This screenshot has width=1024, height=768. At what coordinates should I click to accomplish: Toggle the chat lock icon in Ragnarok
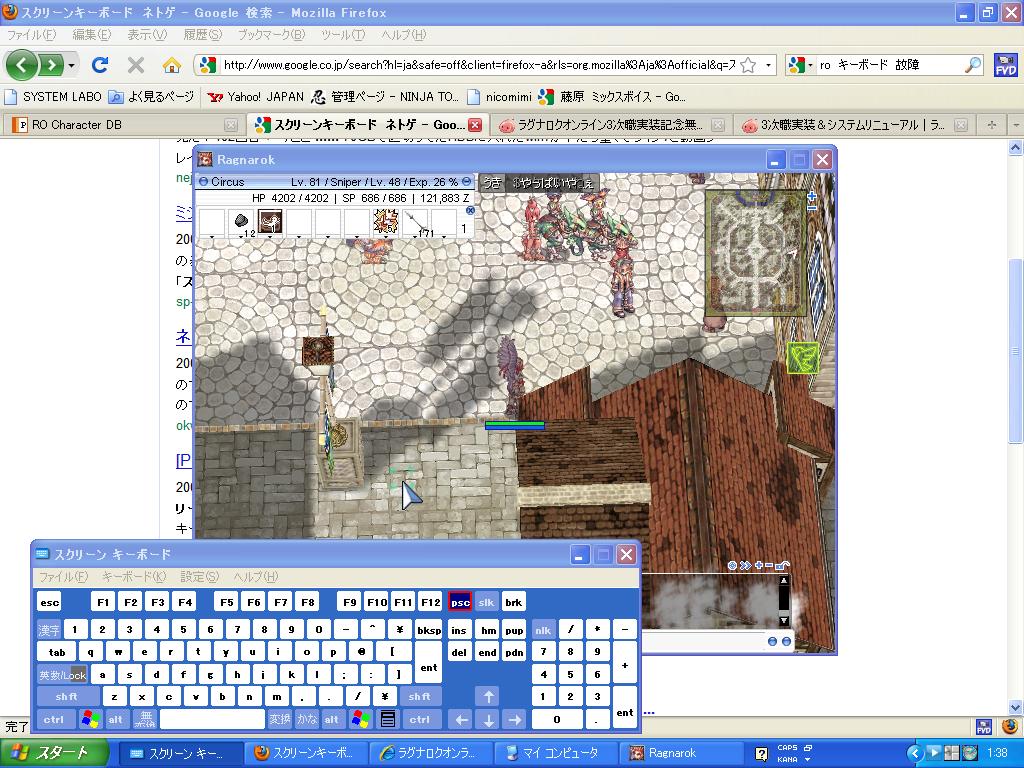click(783, 565)
